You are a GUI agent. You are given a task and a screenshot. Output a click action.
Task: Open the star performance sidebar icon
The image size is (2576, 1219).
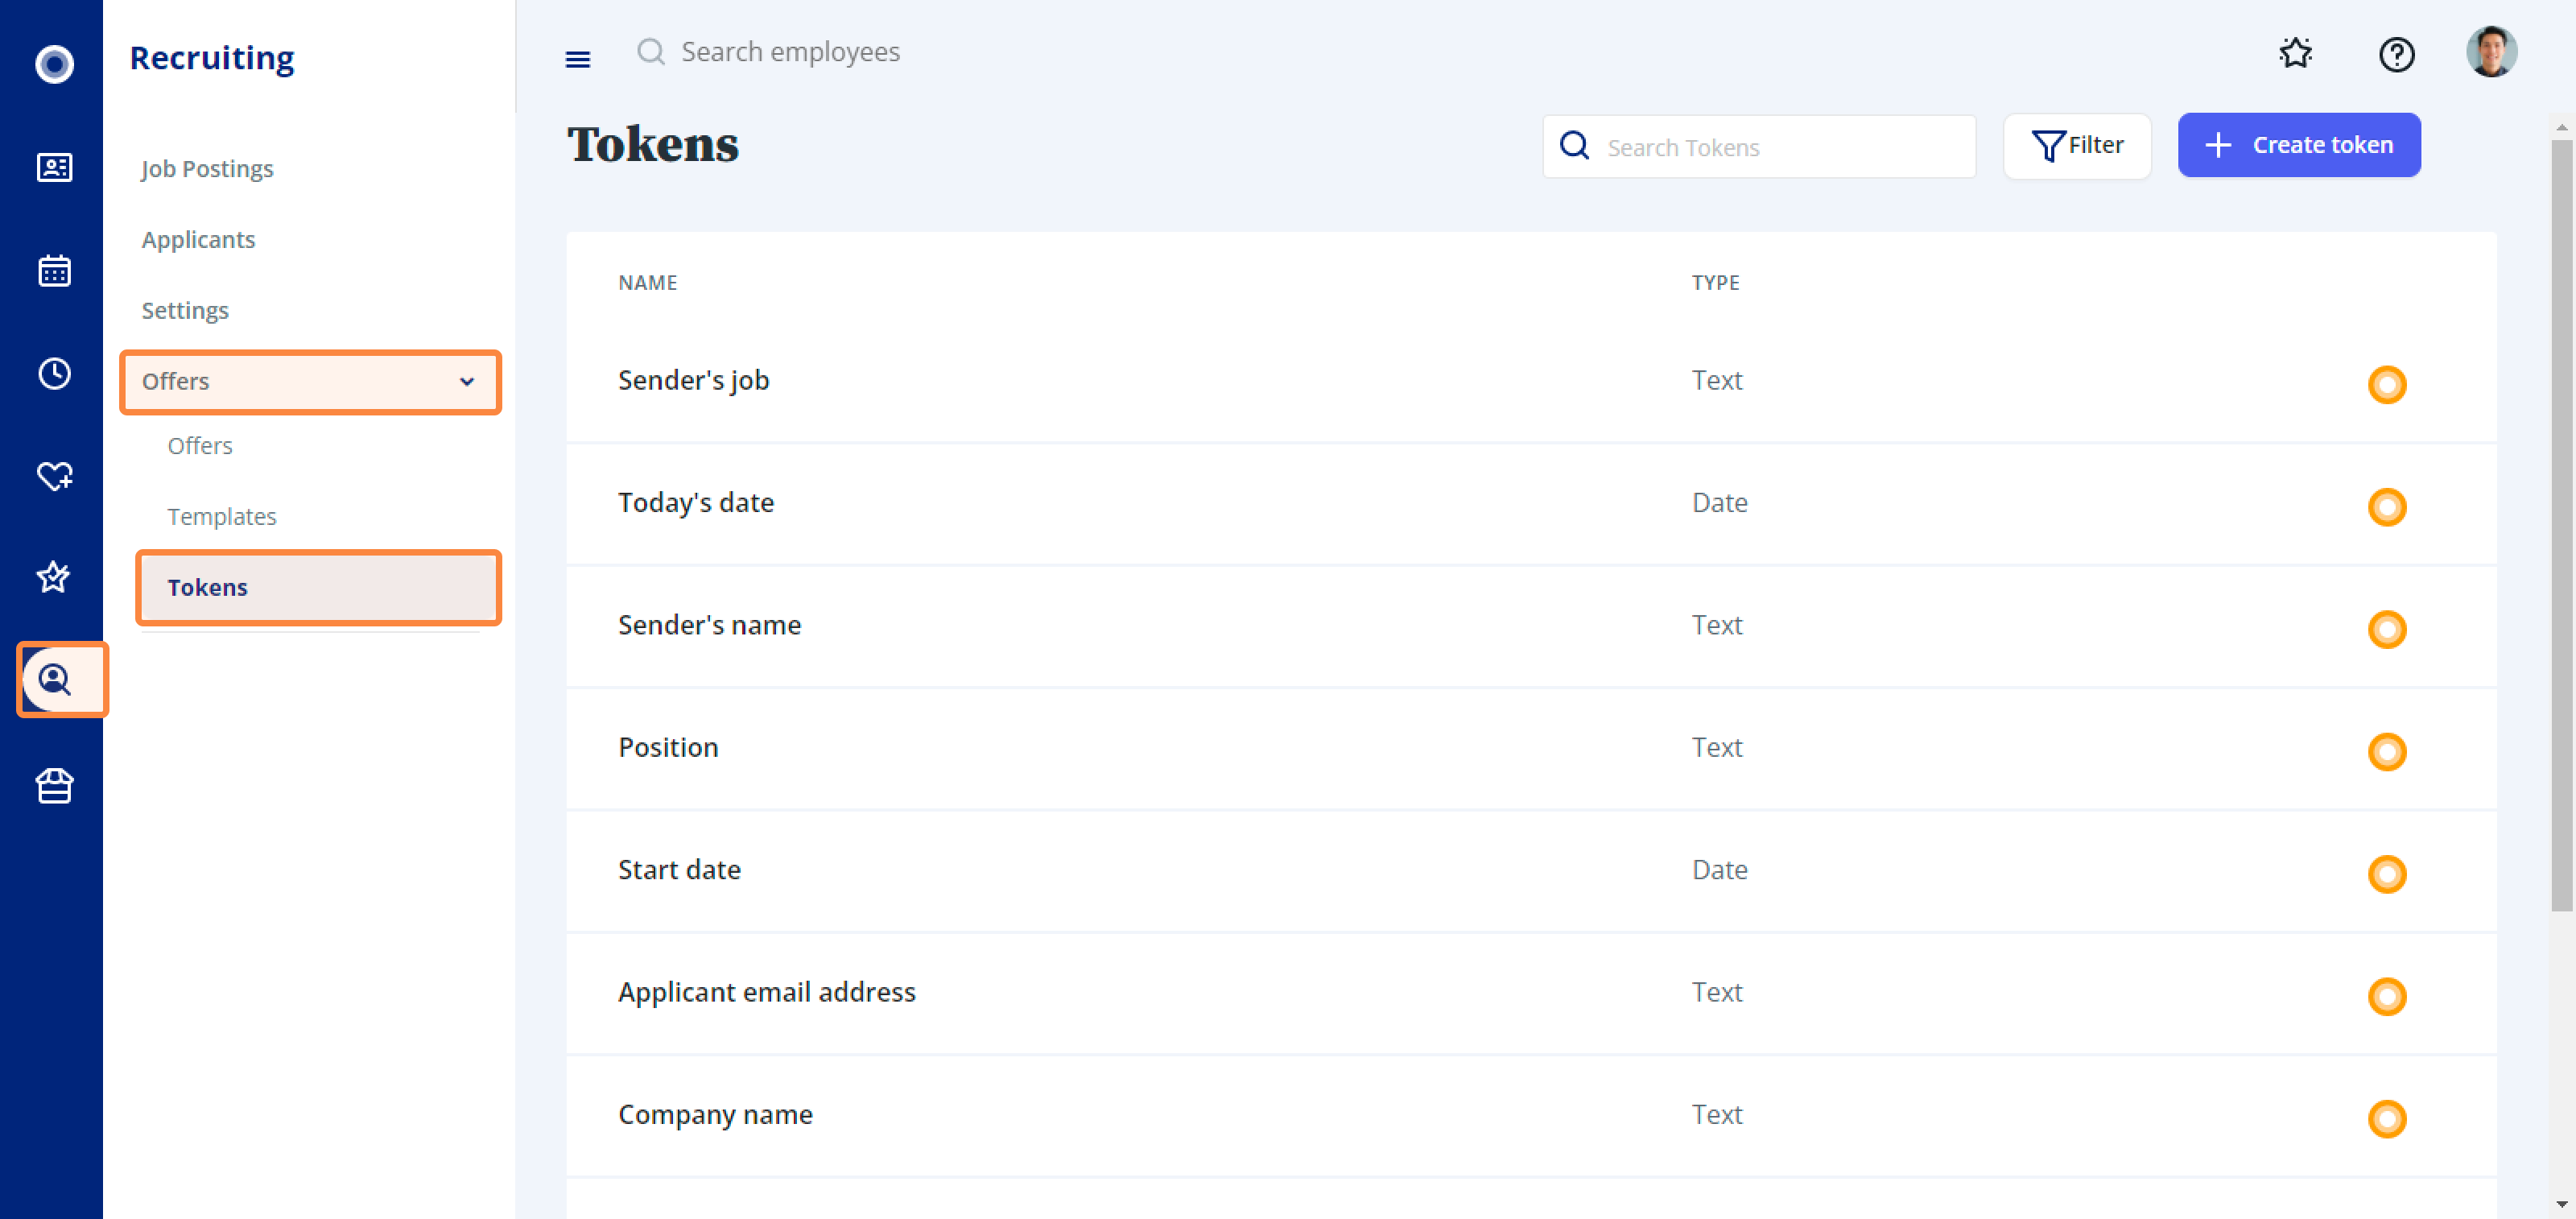(x=54, y=576)
